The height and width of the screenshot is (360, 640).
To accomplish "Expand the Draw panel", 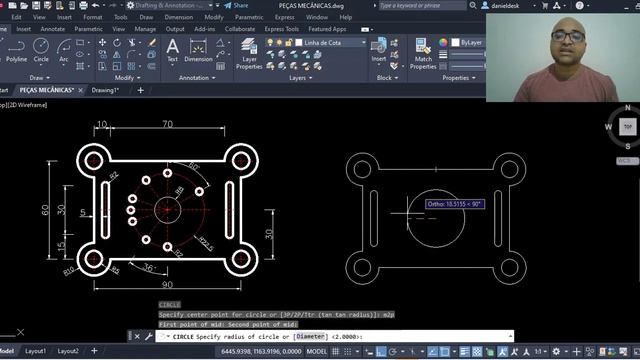I will [40, 78].
